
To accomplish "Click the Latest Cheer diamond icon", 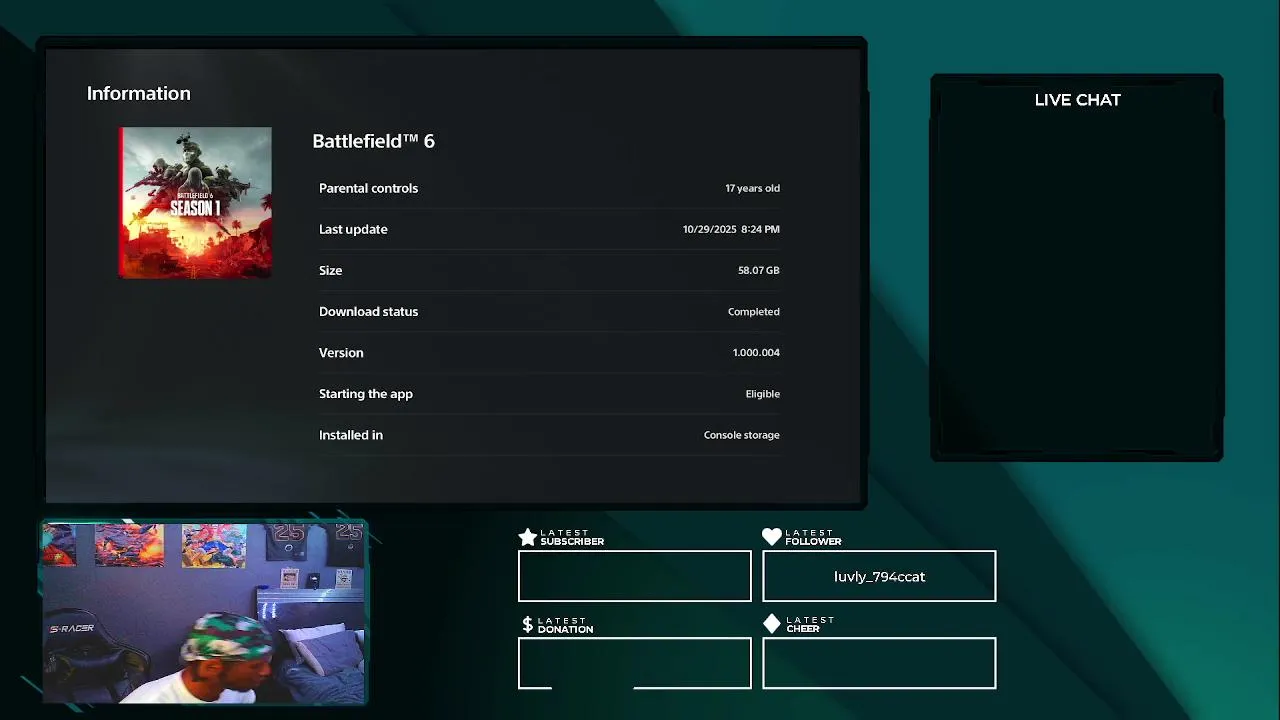I will pos(771,624).
